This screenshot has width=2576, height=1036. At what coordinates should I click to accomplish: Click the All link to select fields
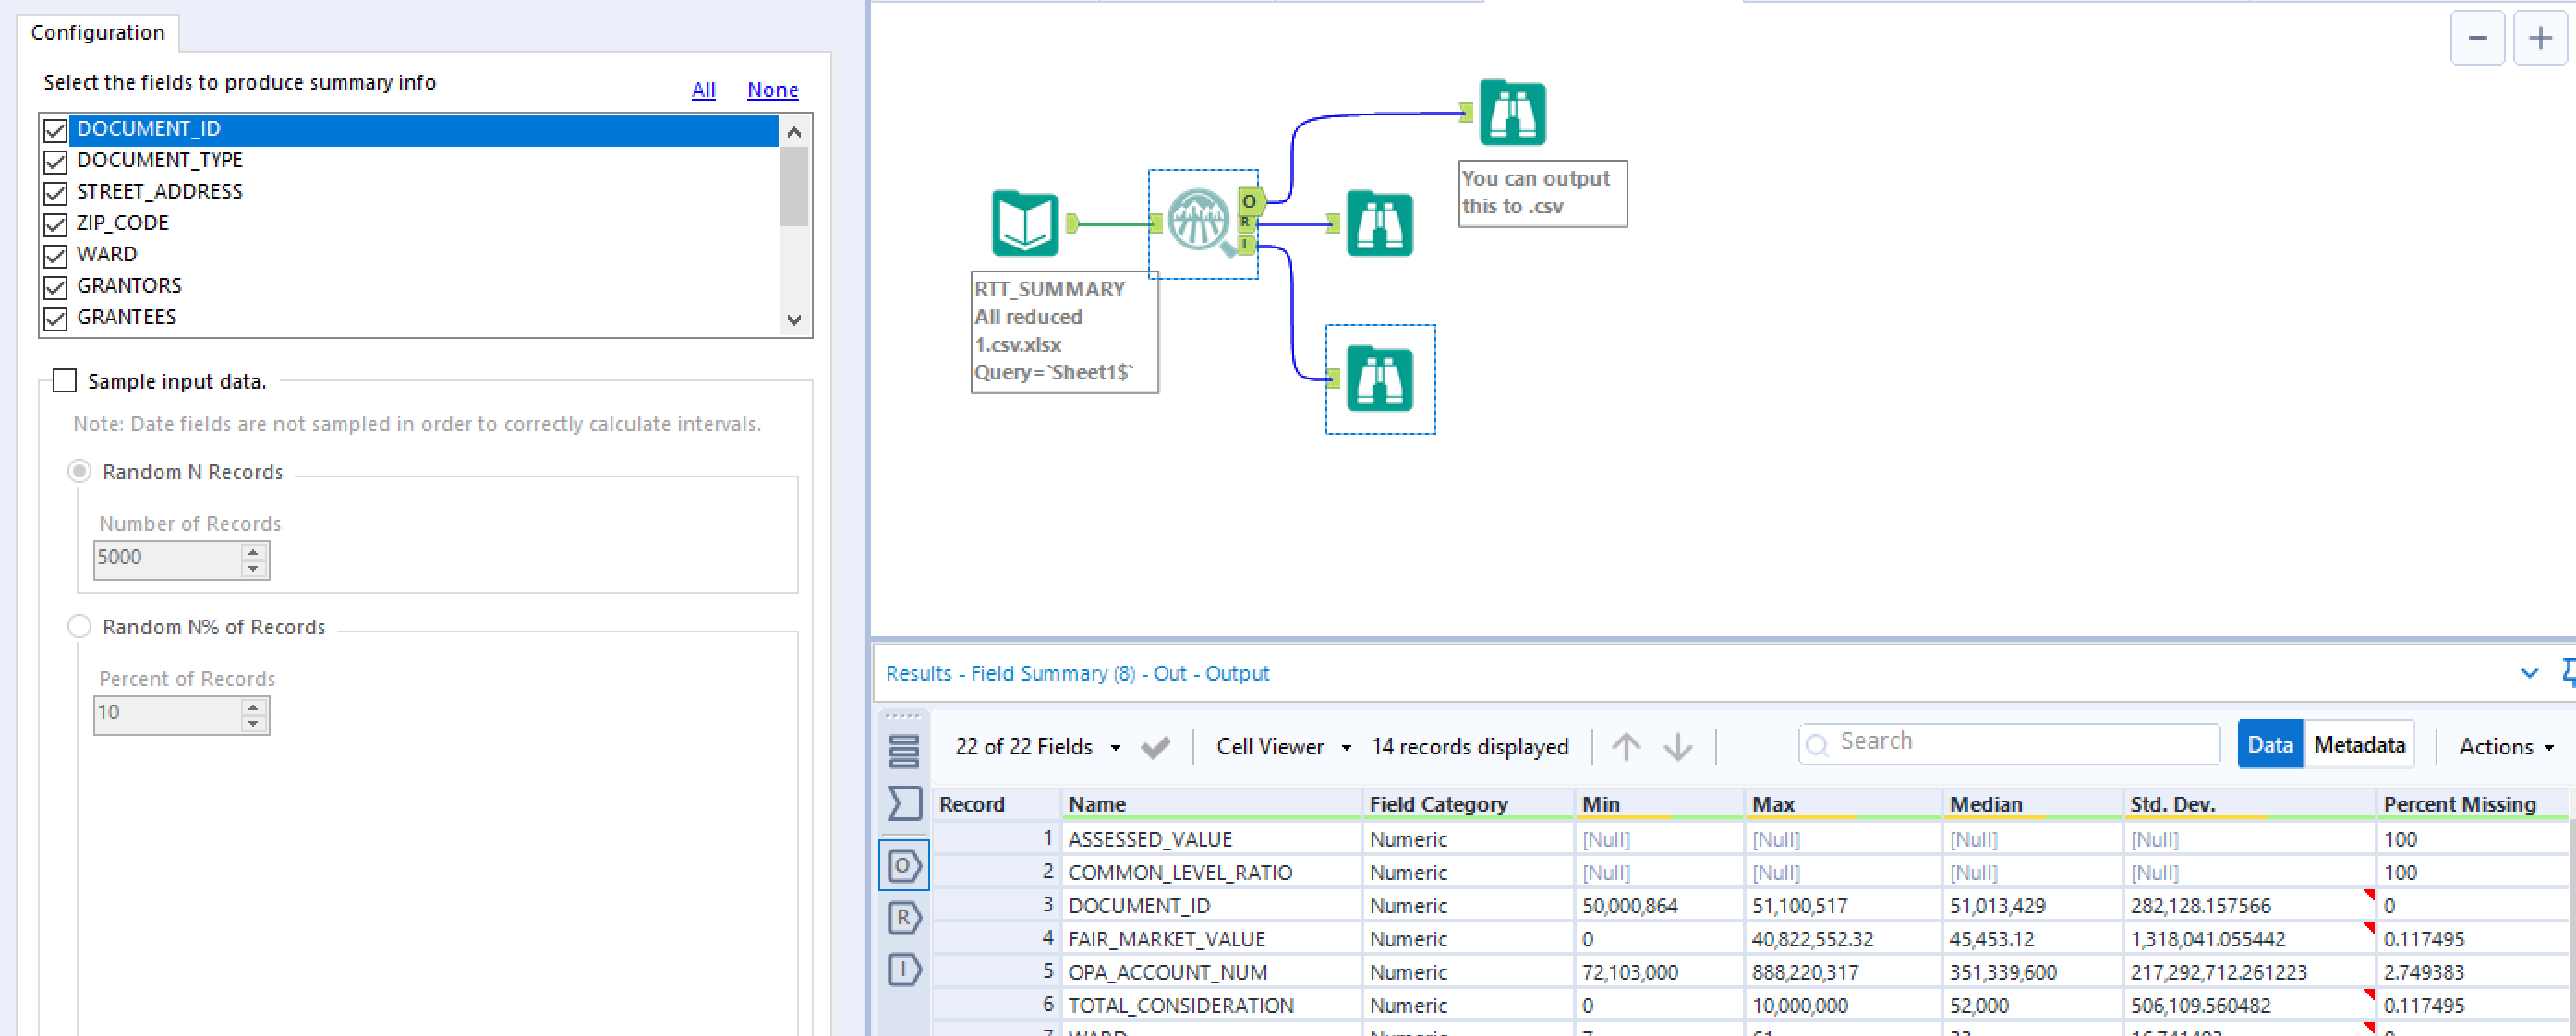(703, 90)
